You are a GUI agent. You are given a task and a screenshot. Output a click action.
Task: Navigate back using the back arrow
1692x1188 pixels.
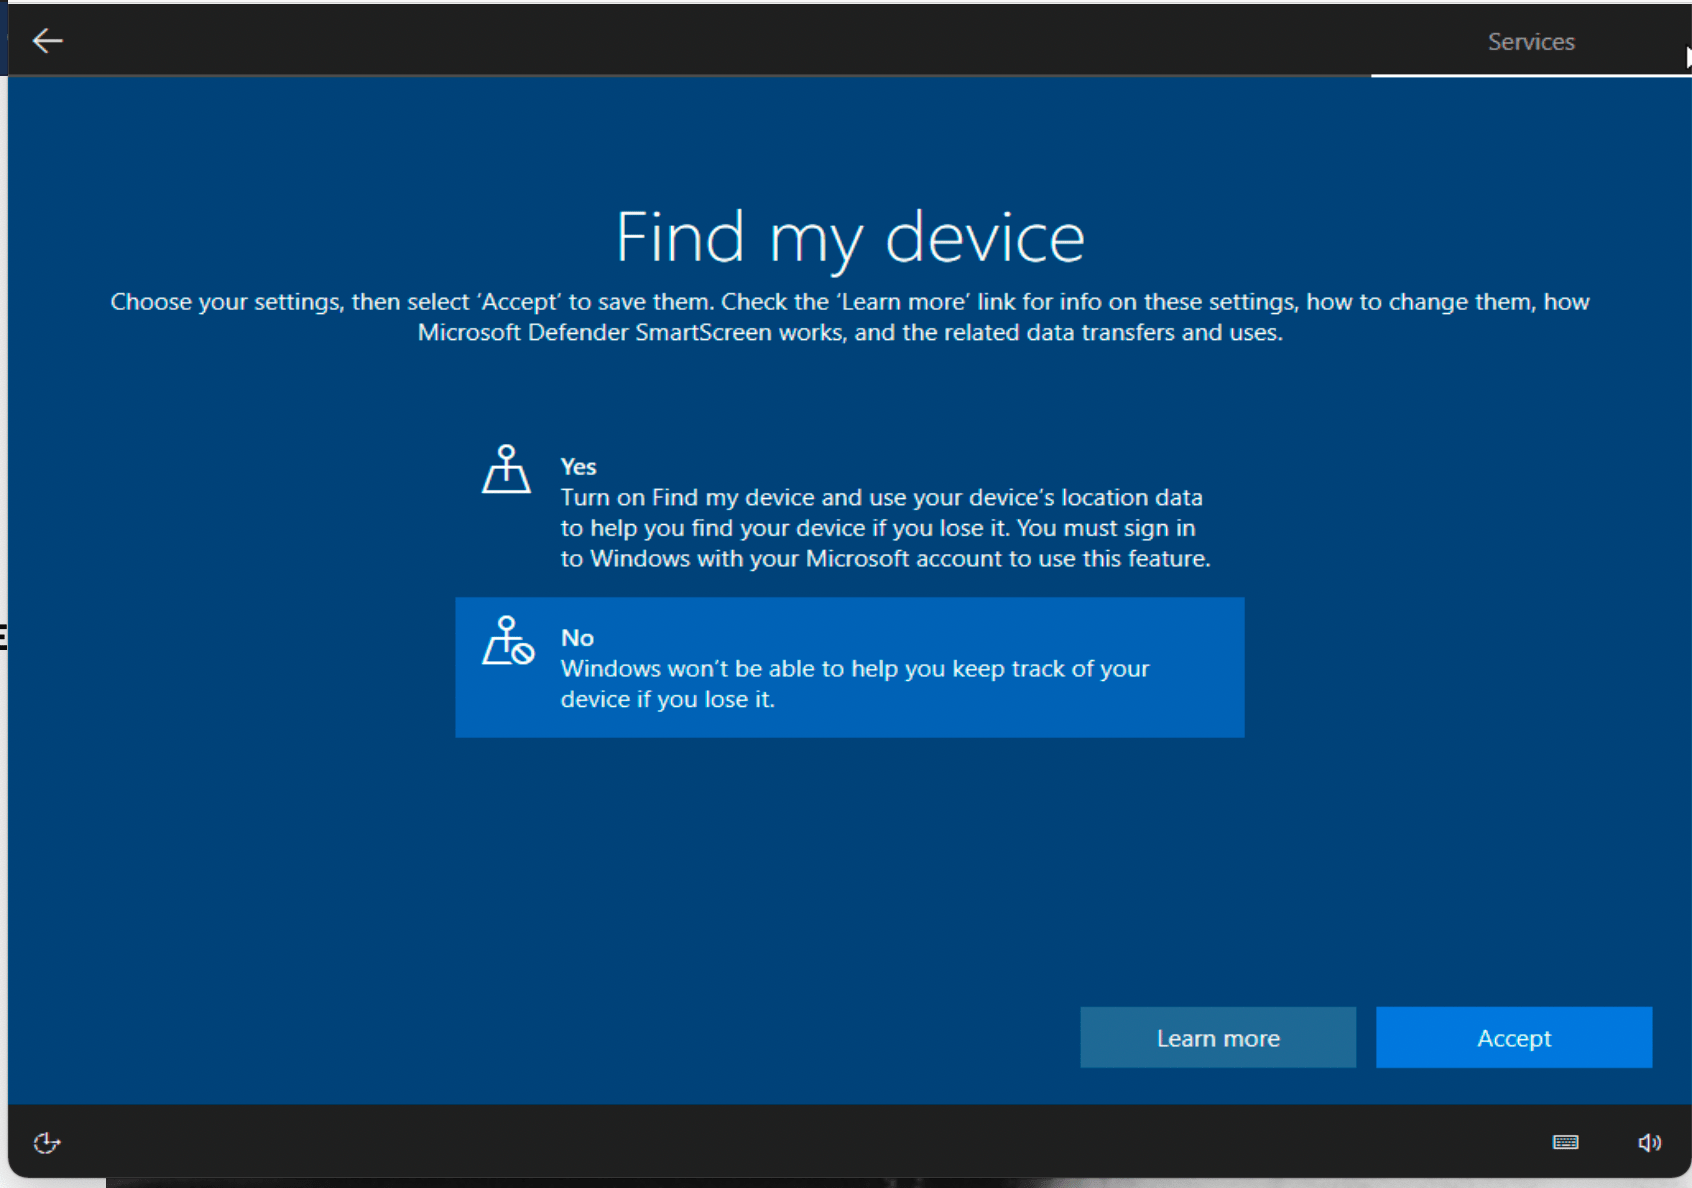click(x=47, y=41)
